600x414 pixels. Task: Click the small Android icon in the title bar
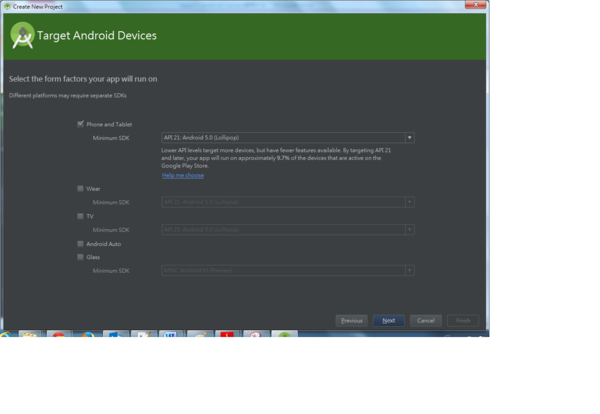tap(6, 5)
